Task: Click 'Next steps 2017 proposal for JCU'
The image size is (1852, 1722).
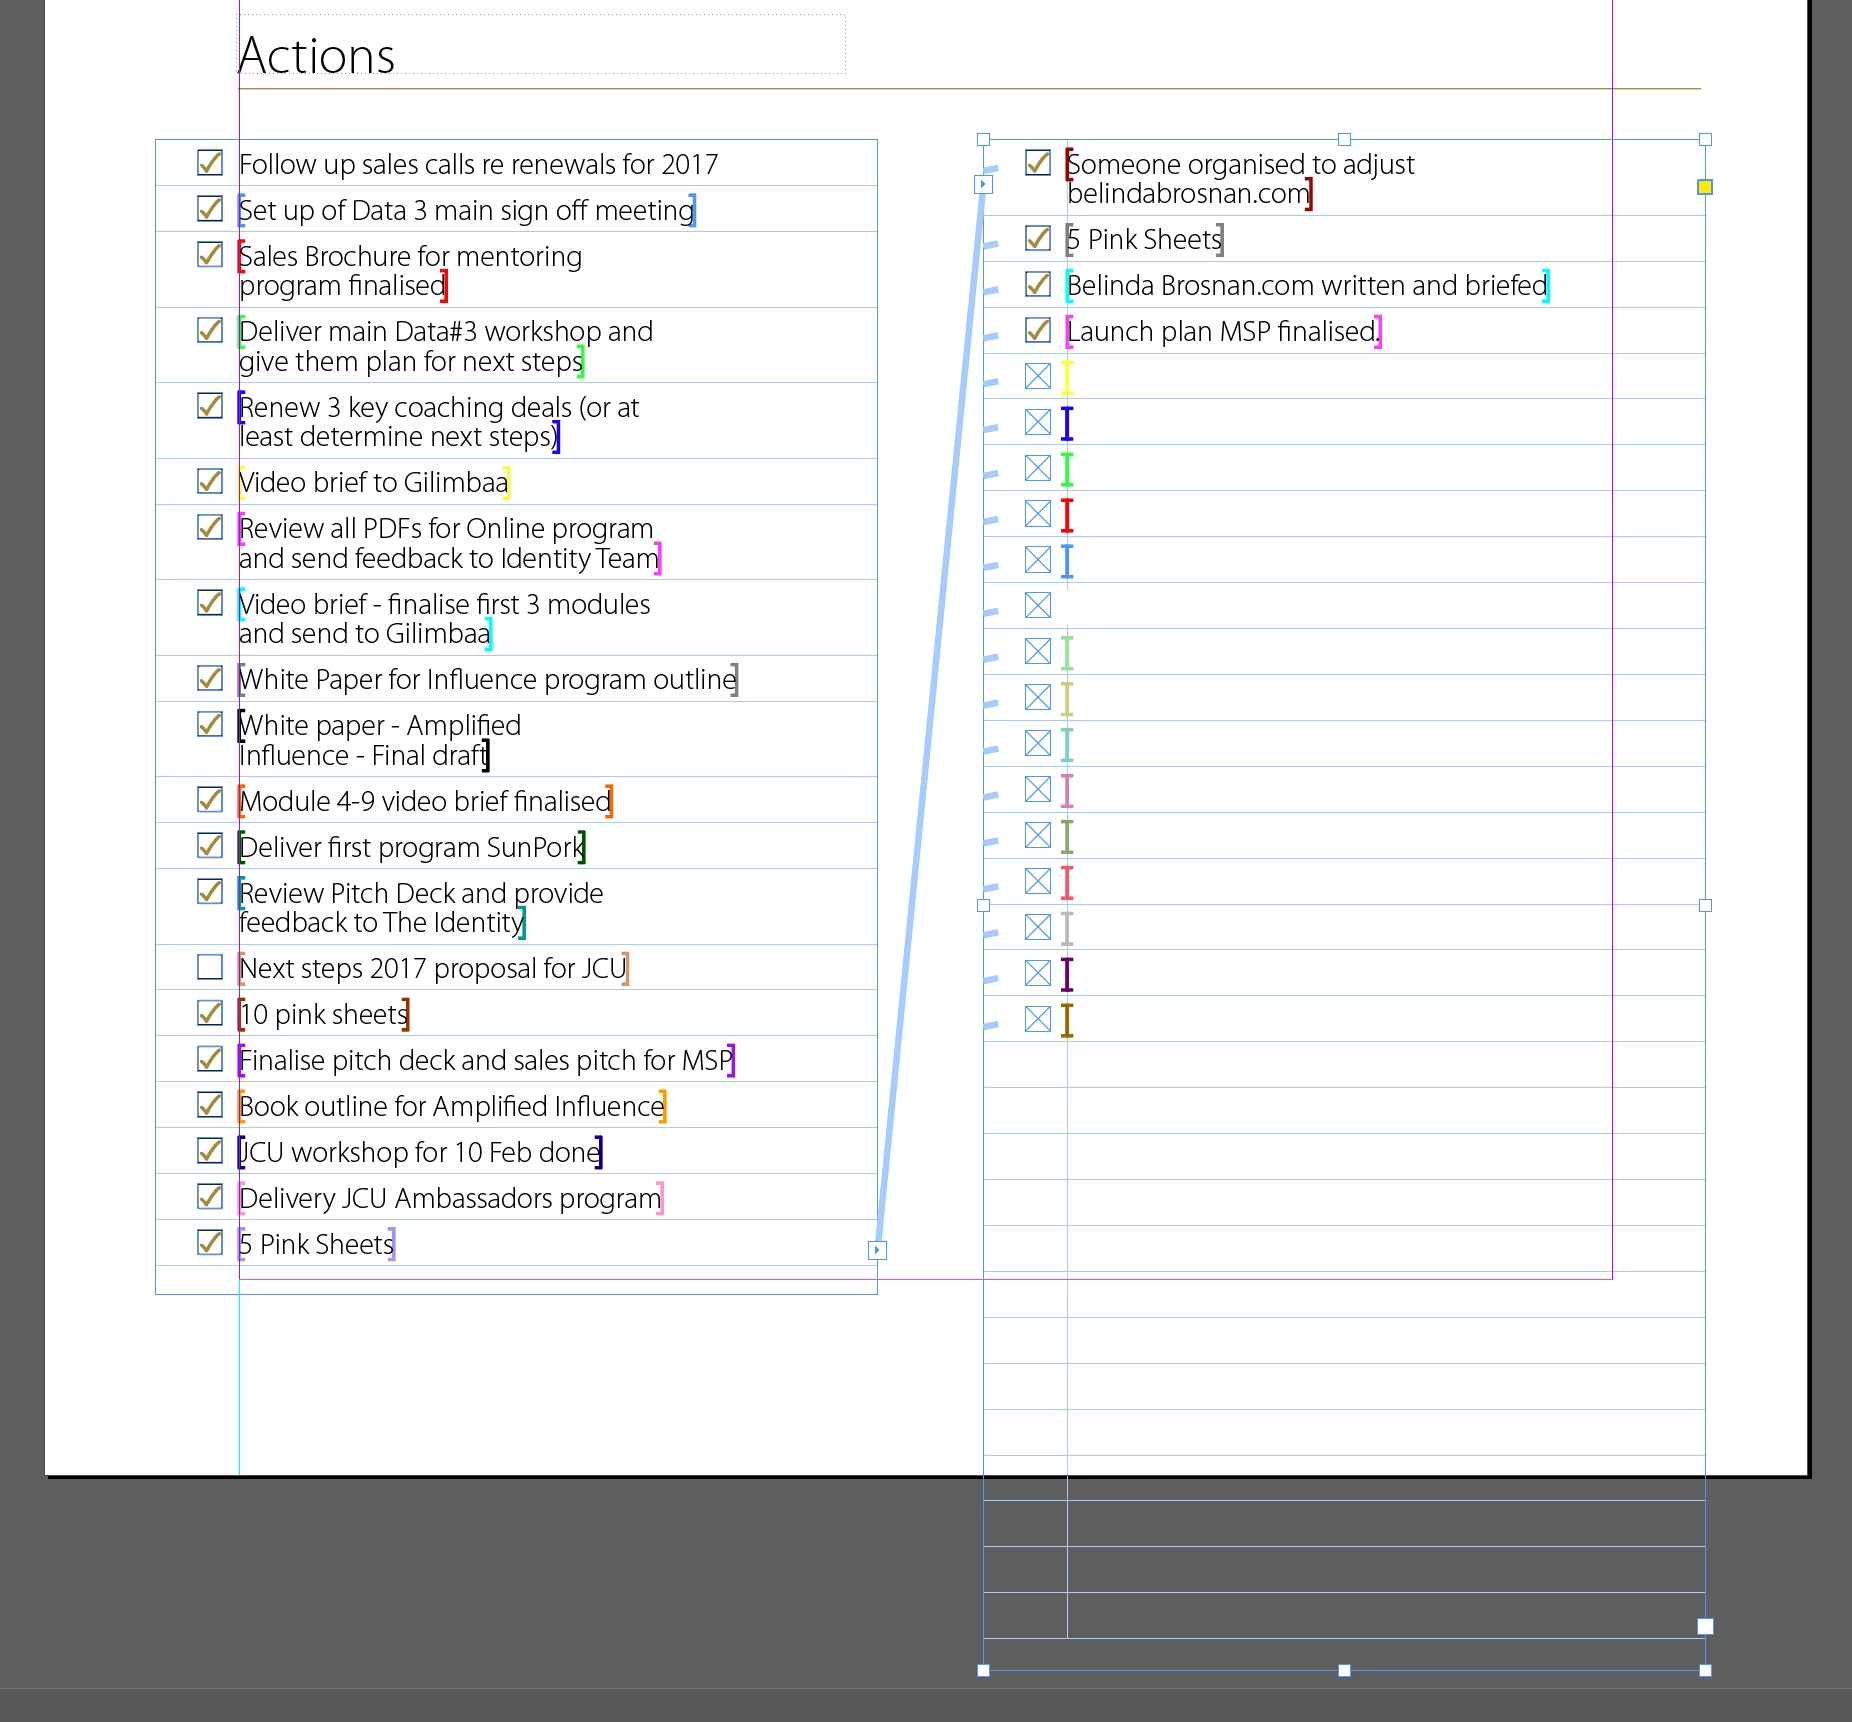Action: [x=433, y=968]
